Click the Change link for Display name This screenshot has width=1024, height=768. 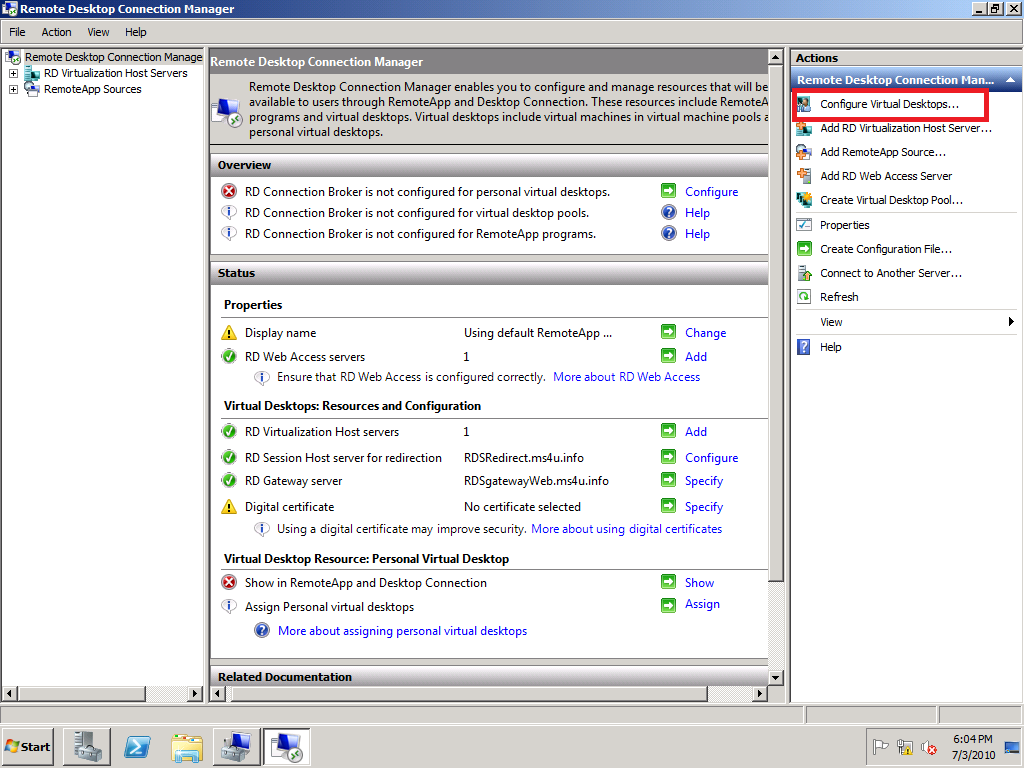705,332
